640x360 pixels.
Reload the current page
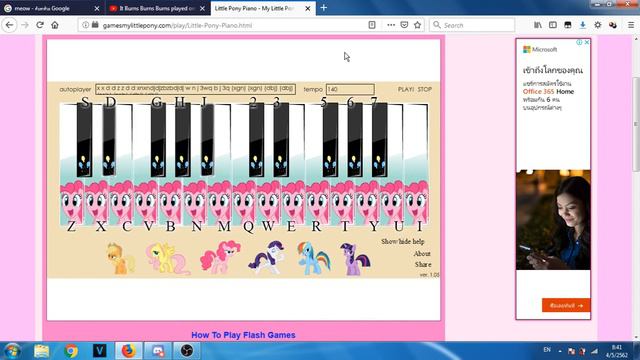click(40, 25)
